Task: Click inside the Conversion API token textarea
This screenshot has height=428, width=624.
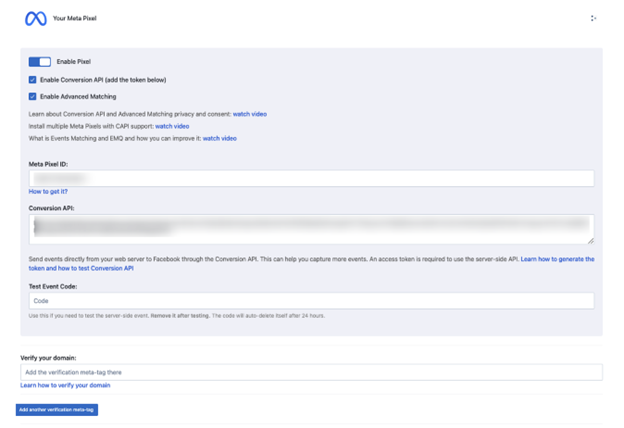Action: coord(311,229)
